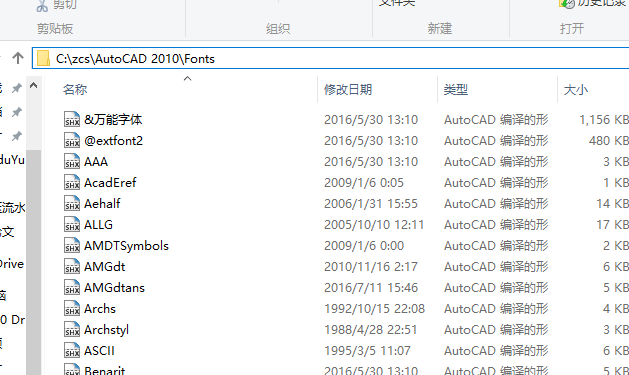Screen dimensions: 629x375
Task: Click the date 2005/10/10 12:11 of ALLG
Action: 374,225
